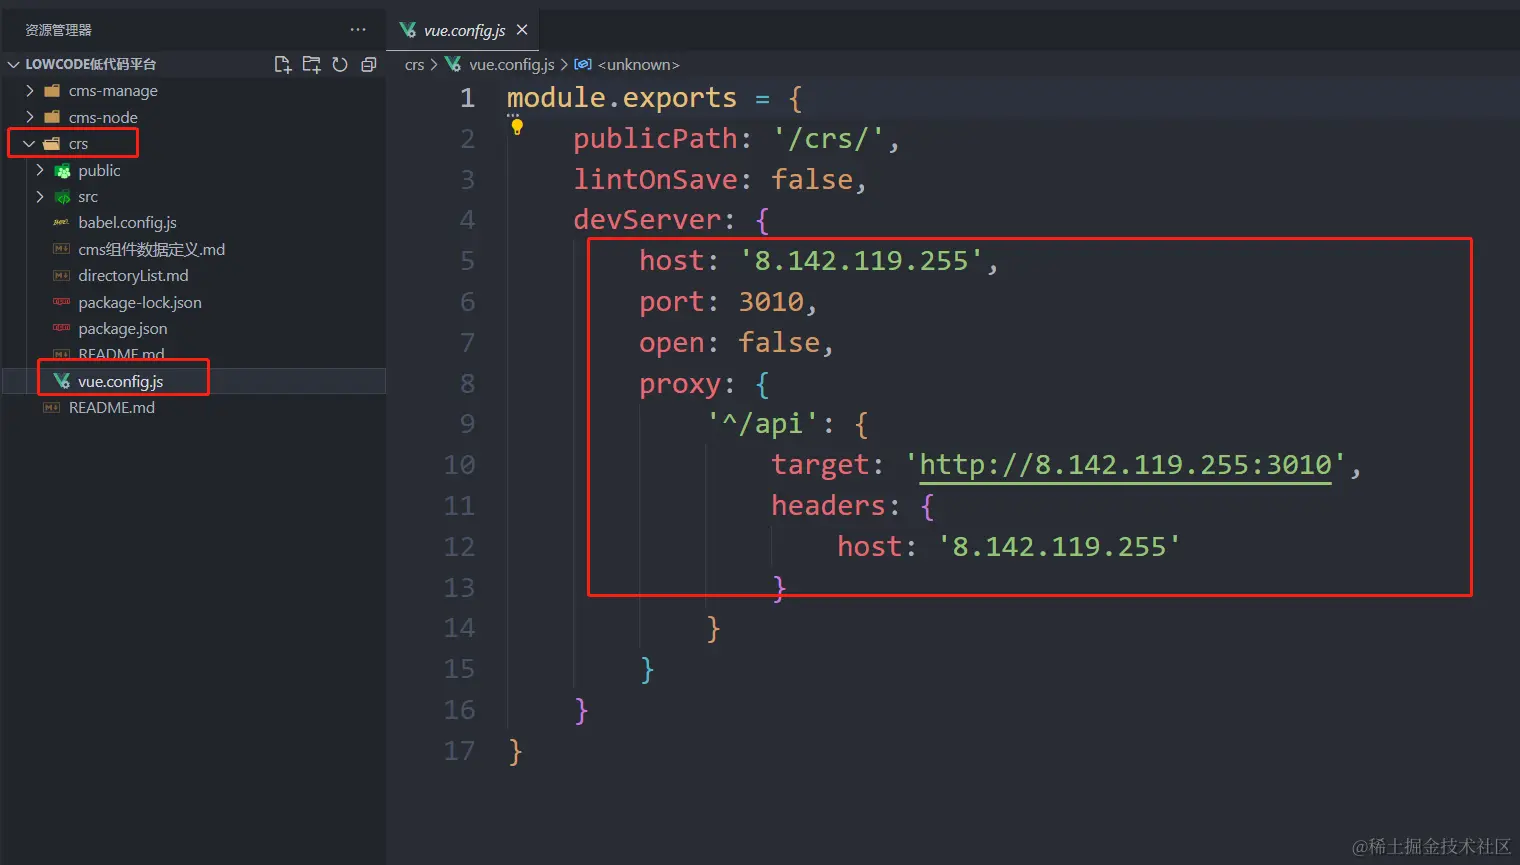This screenshot has width=1520, height=865.
Task: Click line number 17 in gutter
Action: click(x=459, y=751)
